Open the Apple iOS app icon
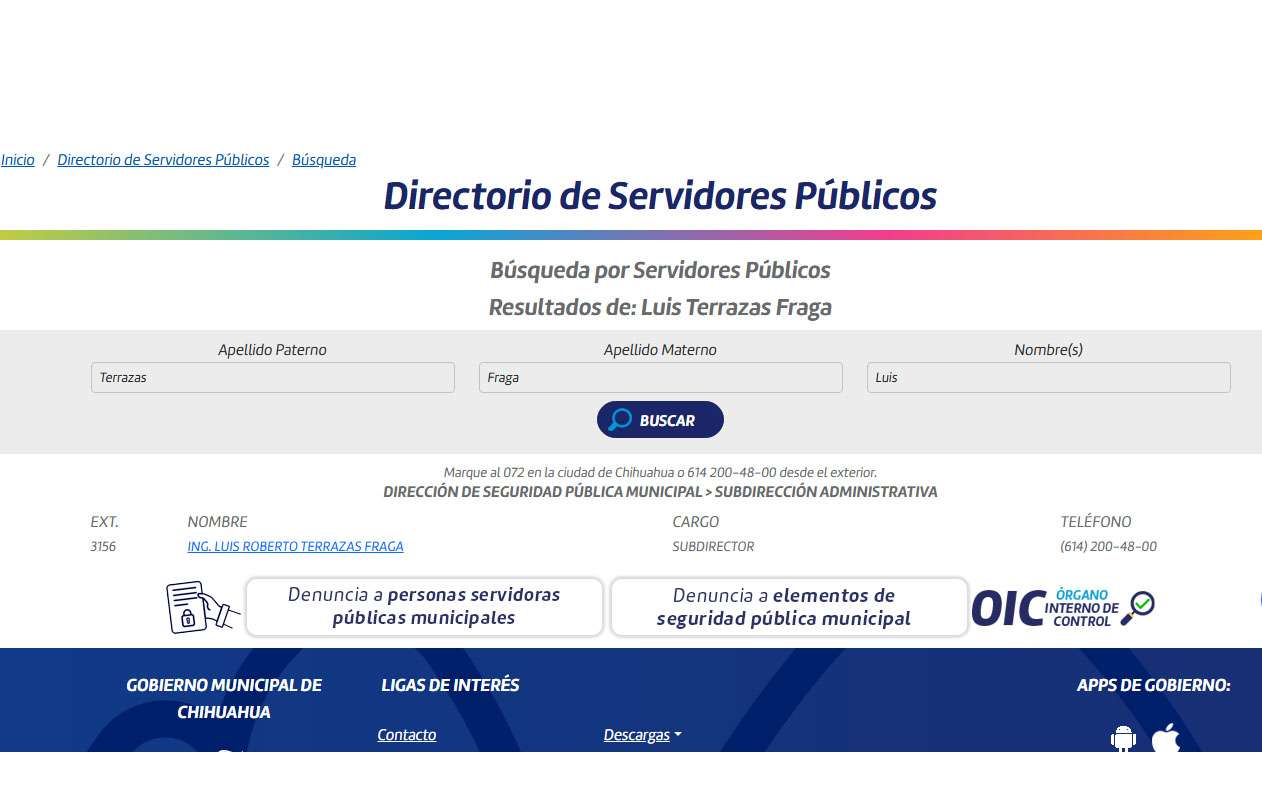Screen dimensions: 1262x794 pyautogui.click(x=1165, y=739)
